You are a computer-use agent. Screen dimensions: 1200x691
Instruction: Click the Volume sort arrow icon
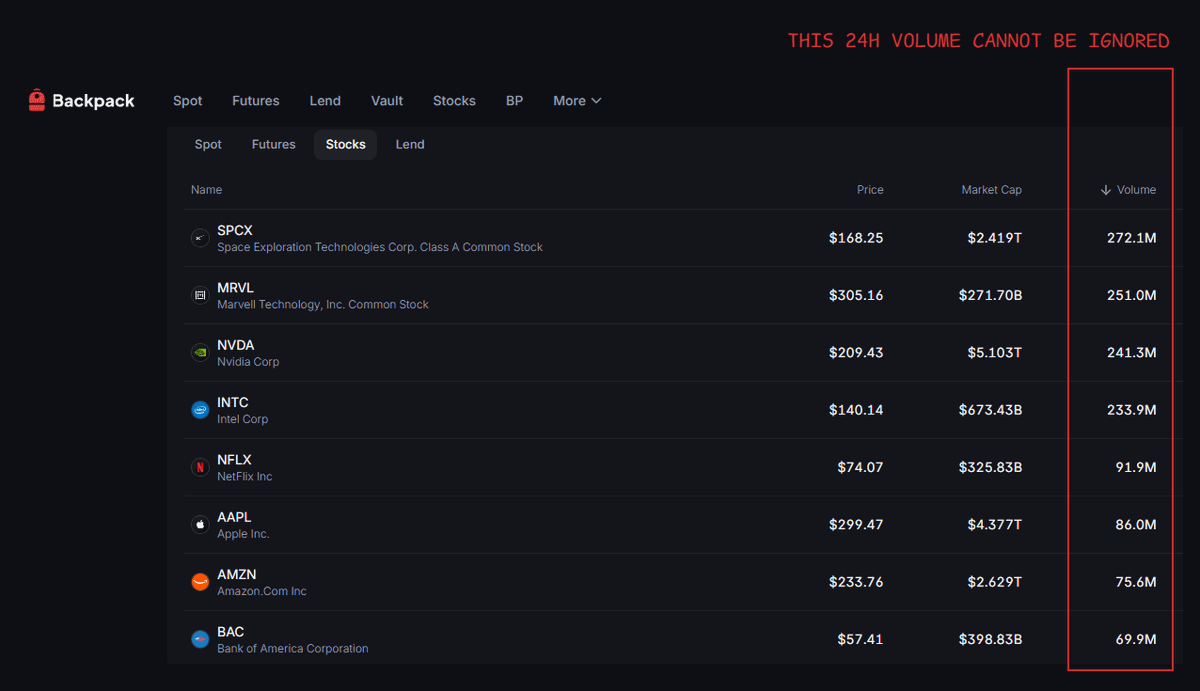pos(1105,190)
